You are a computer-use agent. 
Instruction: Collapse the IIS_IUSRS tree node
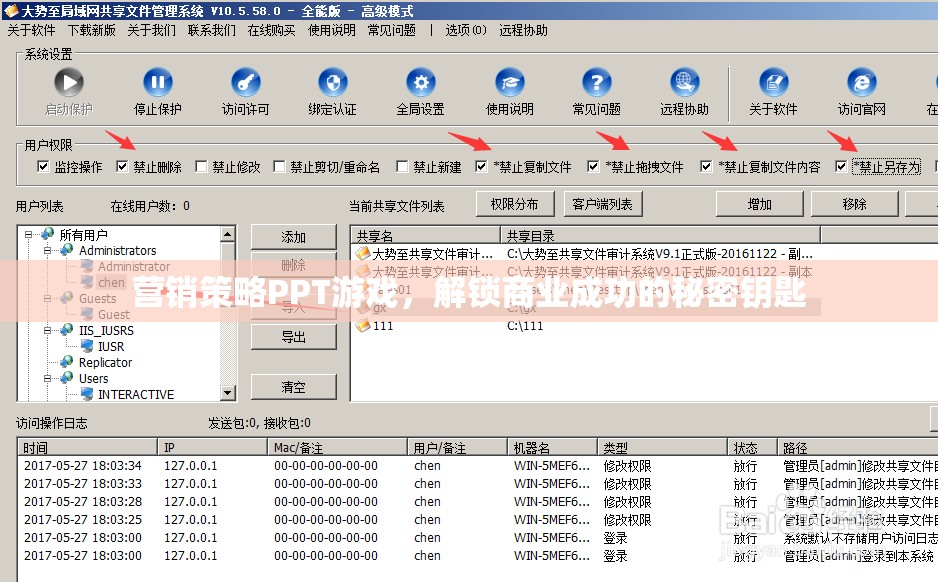tap(47, 330)
